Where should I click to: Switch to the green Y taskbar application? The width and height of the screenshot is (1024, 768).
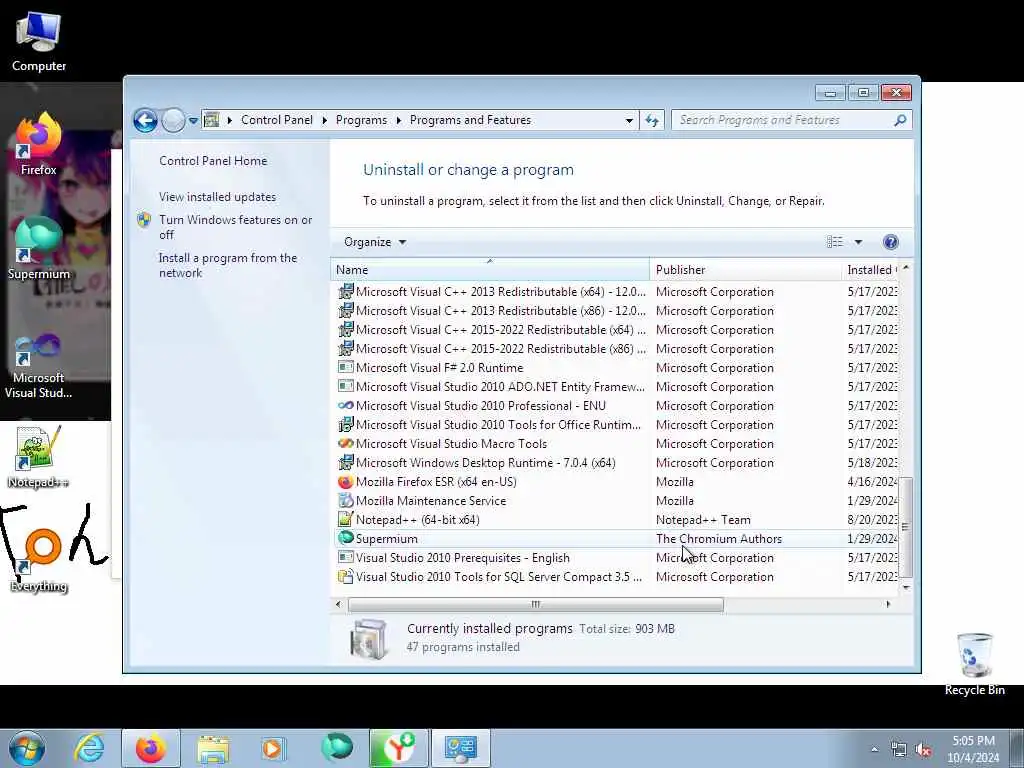398,748
